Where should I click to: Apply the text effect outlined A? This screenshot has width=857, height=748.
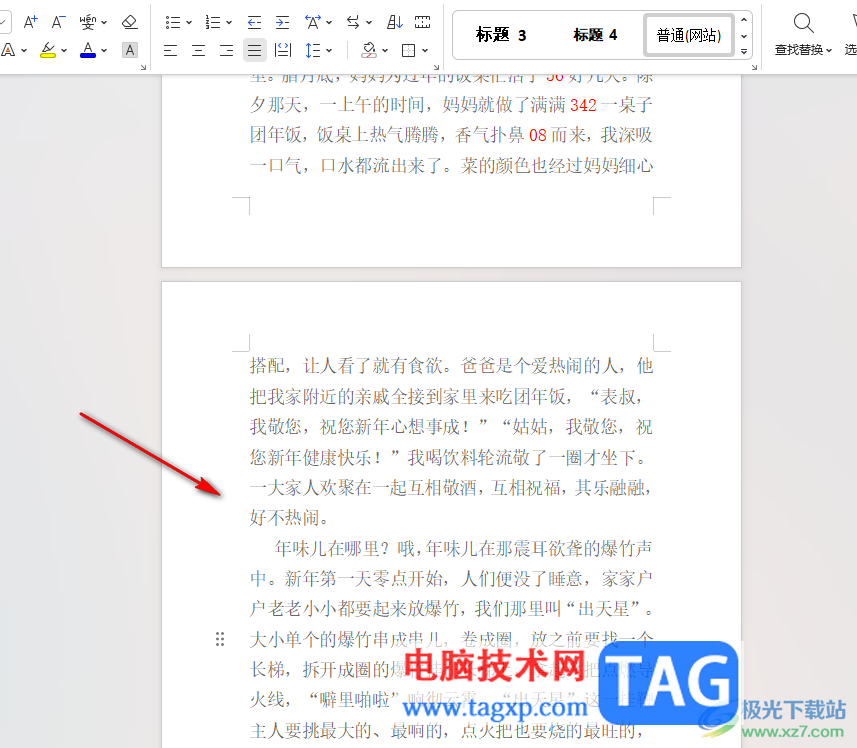(9, 50)
